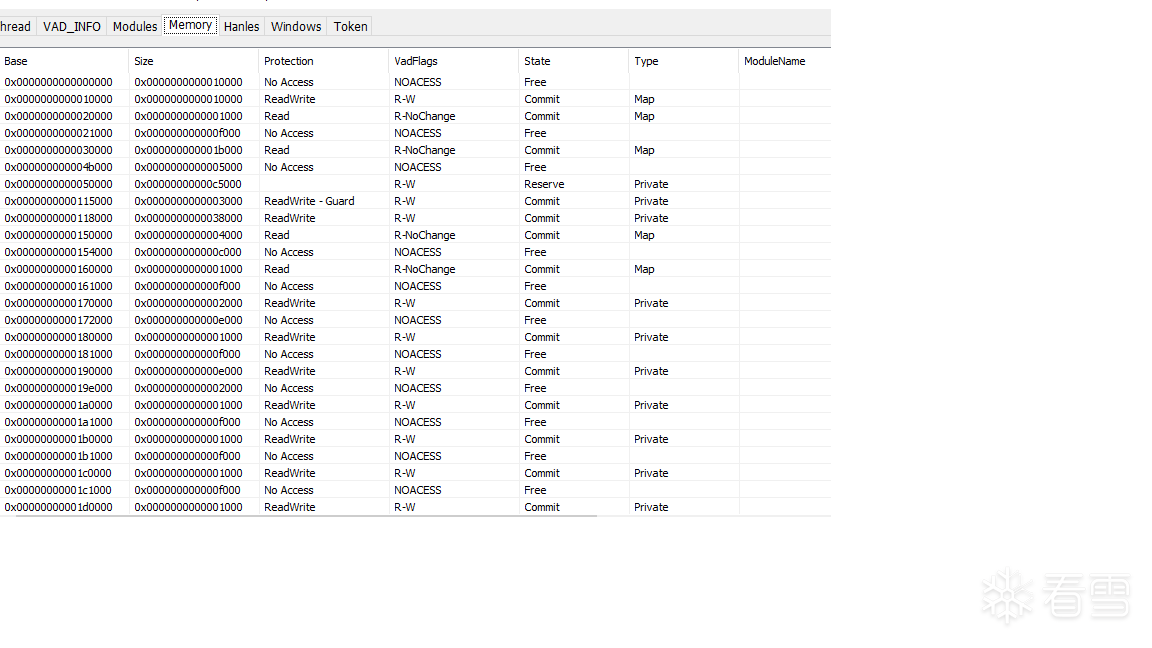Click the row with base 0x000000000004b000

click(x=58, y=167)
